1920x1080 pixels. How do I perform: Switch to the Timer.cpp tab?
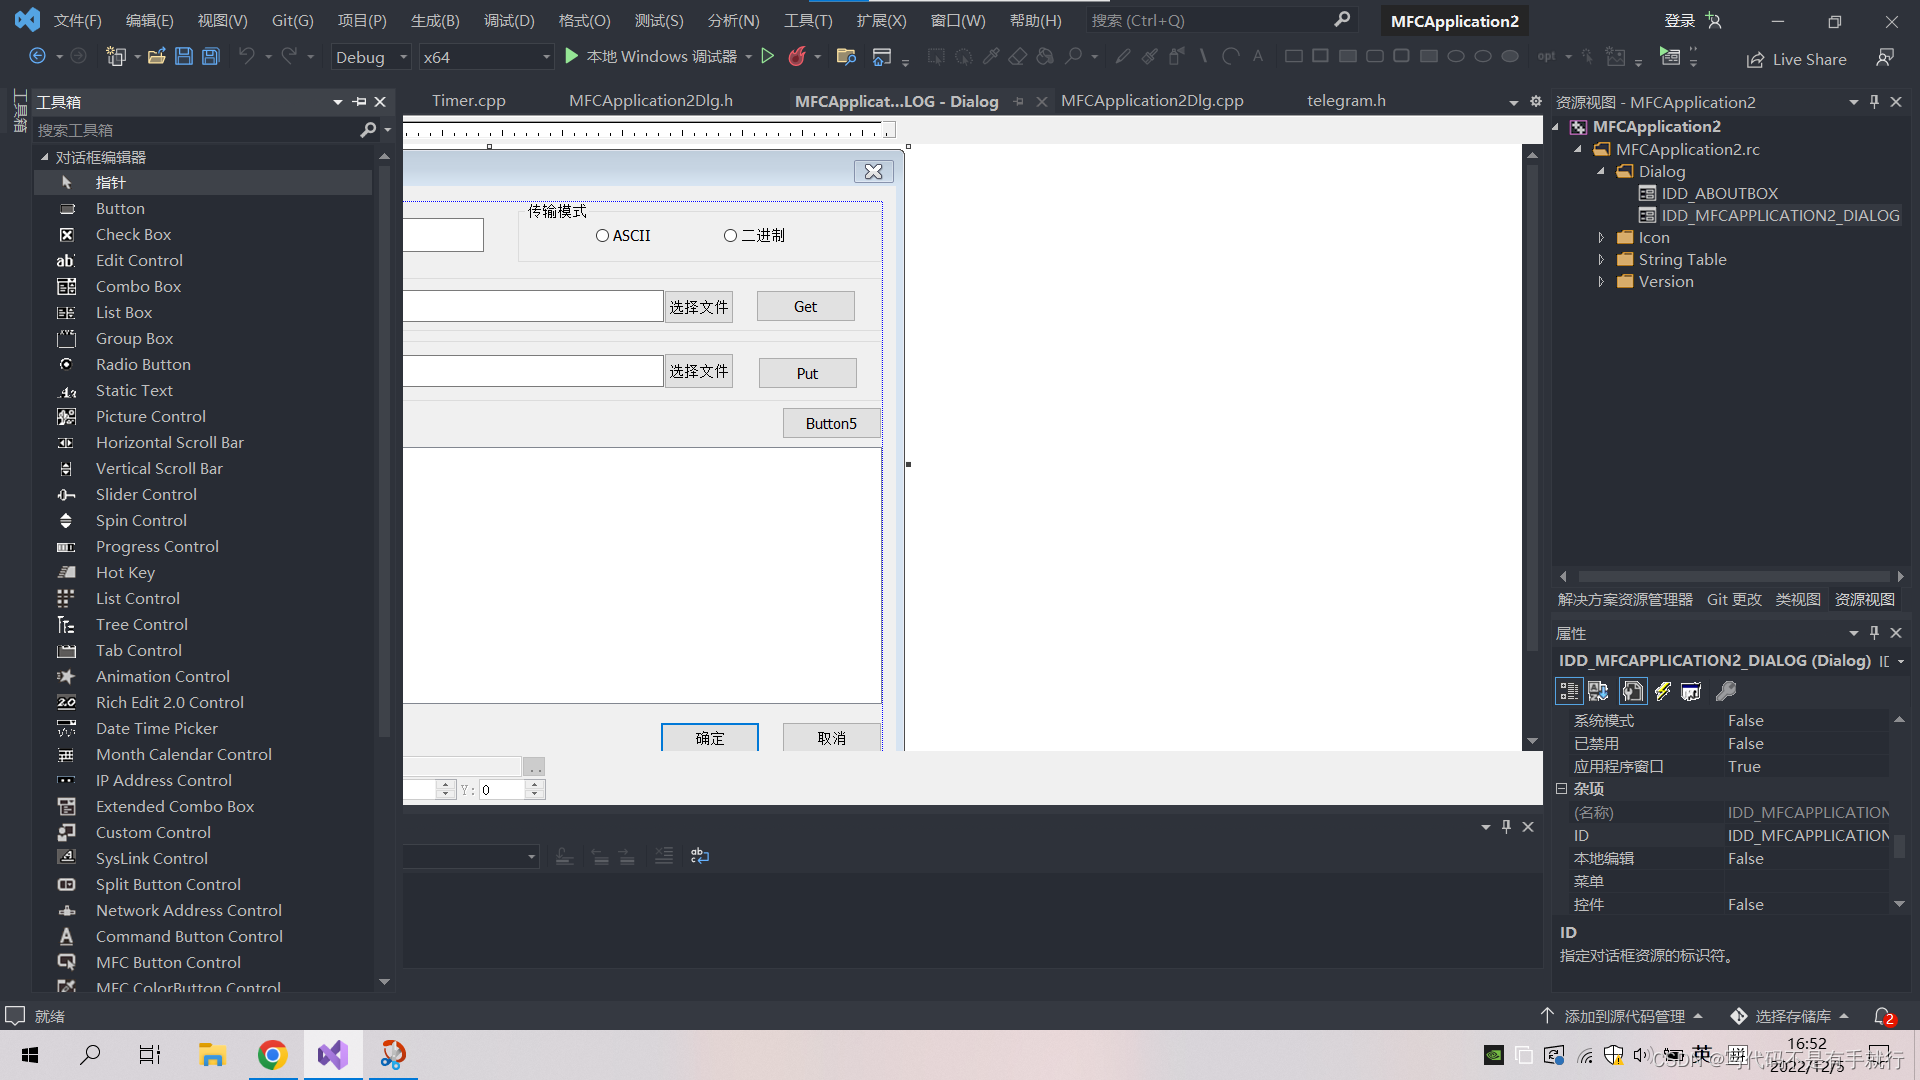(468, 100)
